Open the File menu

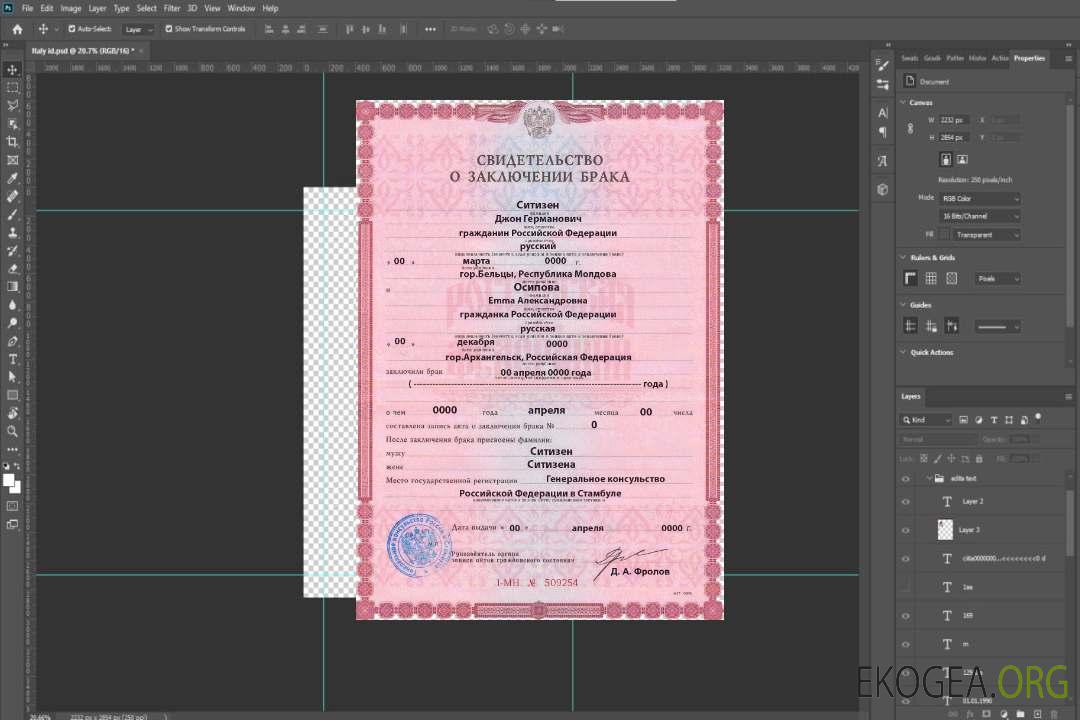[x=28, y=8]
